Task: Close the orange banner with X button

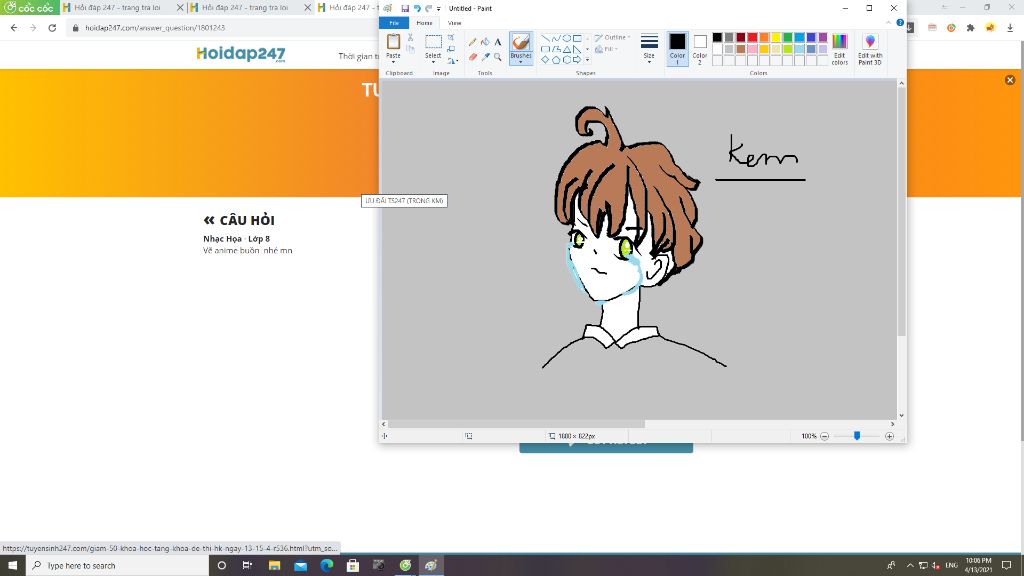Action: click(x=1010, y=80)
